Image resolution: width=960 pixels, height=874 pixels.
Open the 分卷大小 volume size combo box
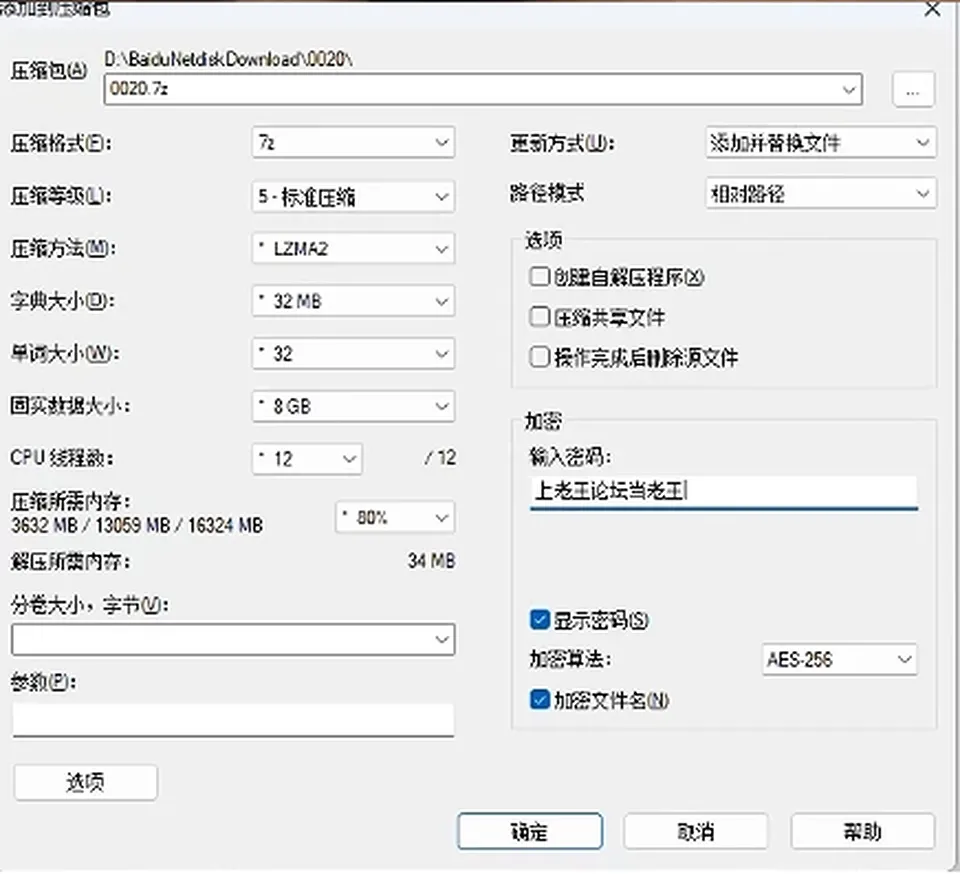pos(233,640)
